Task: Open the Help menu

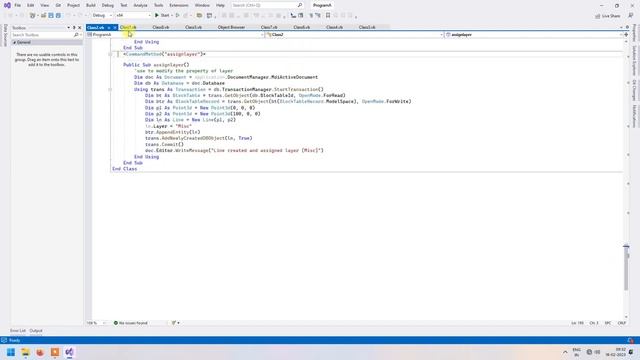Action: coord(220,5)
